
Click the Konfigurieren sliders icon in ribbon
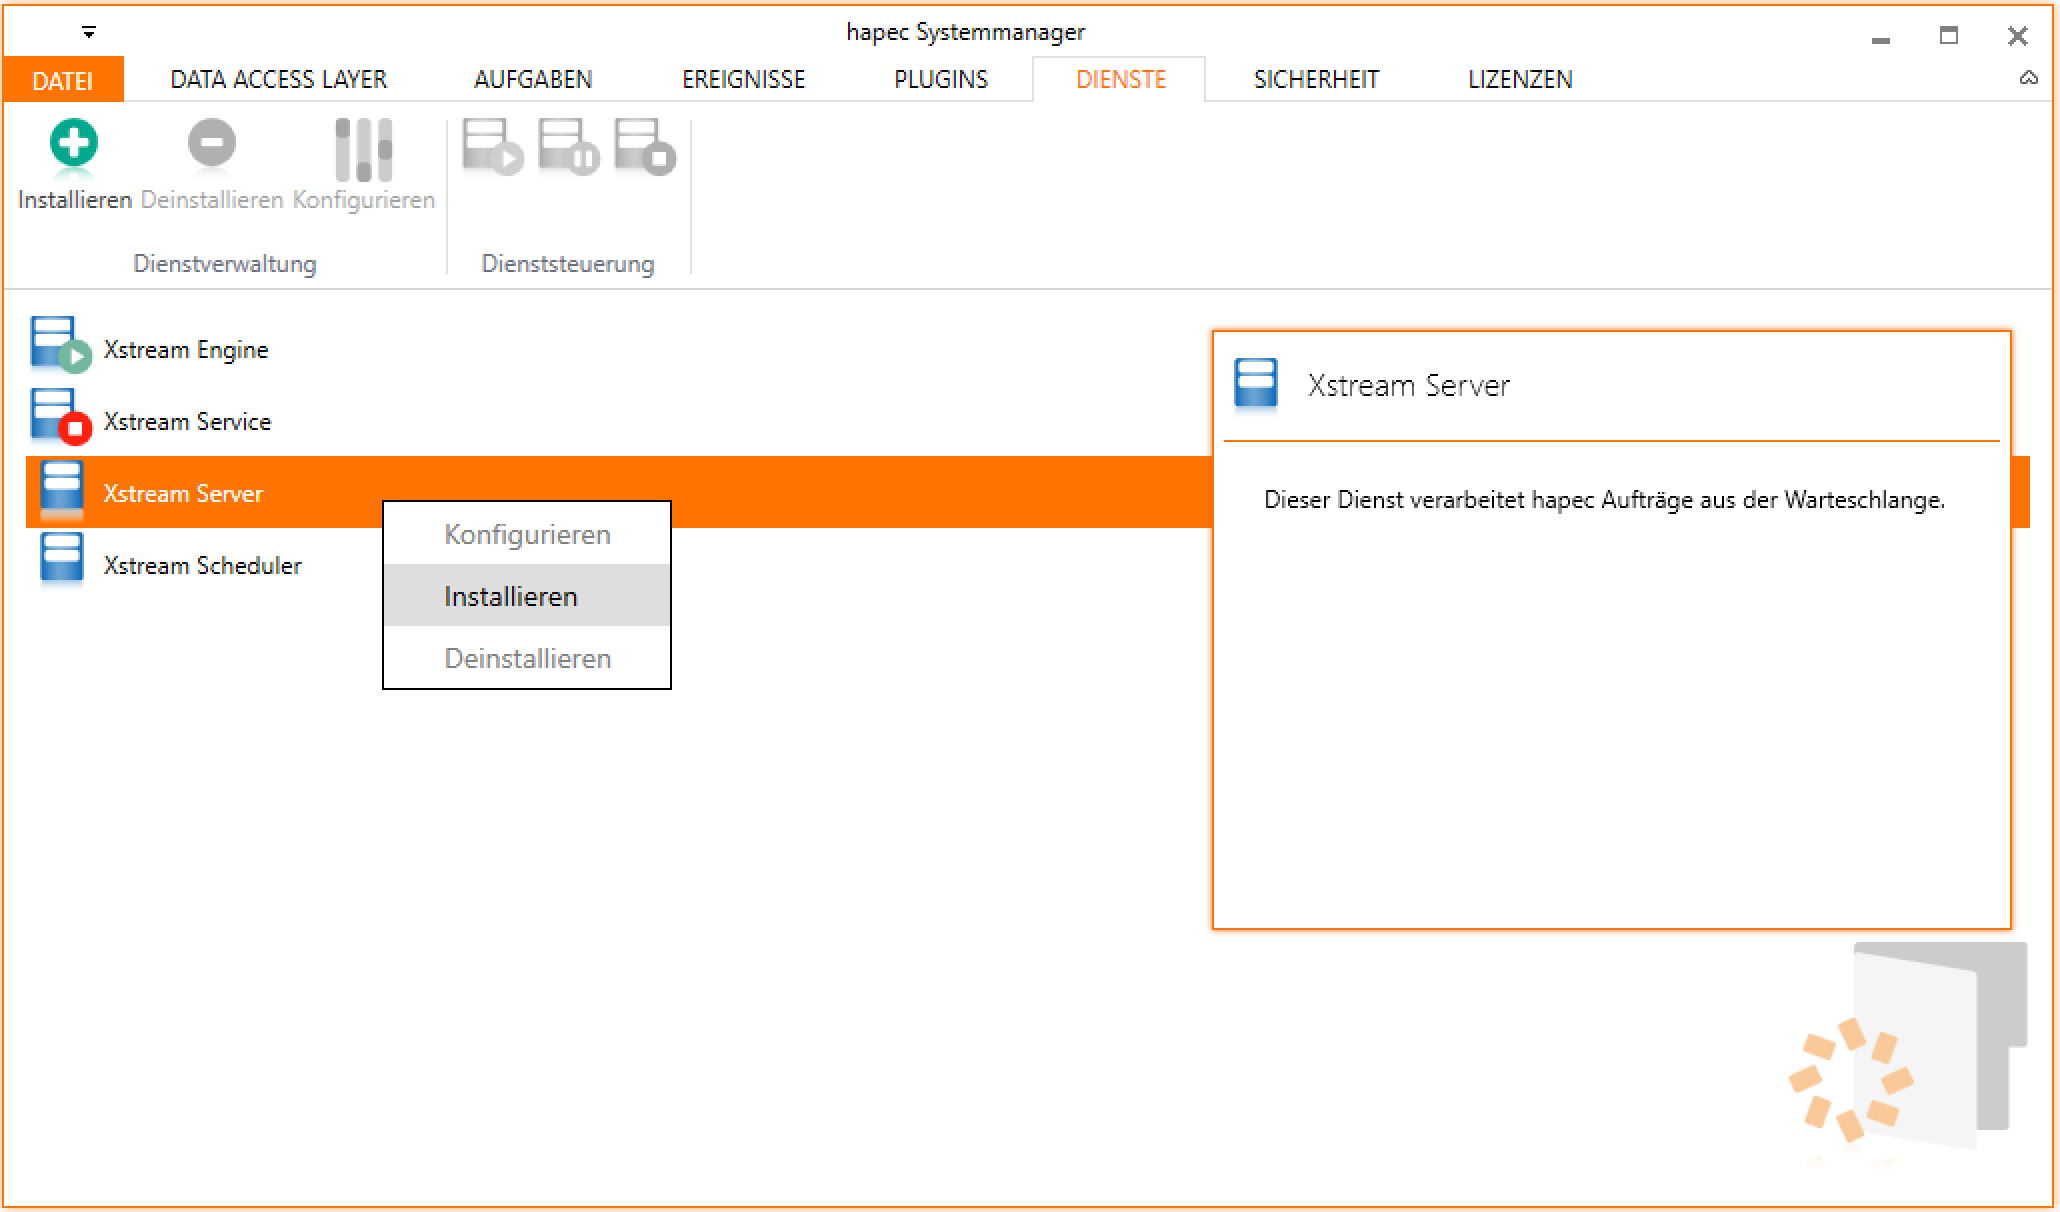[363, 150]
